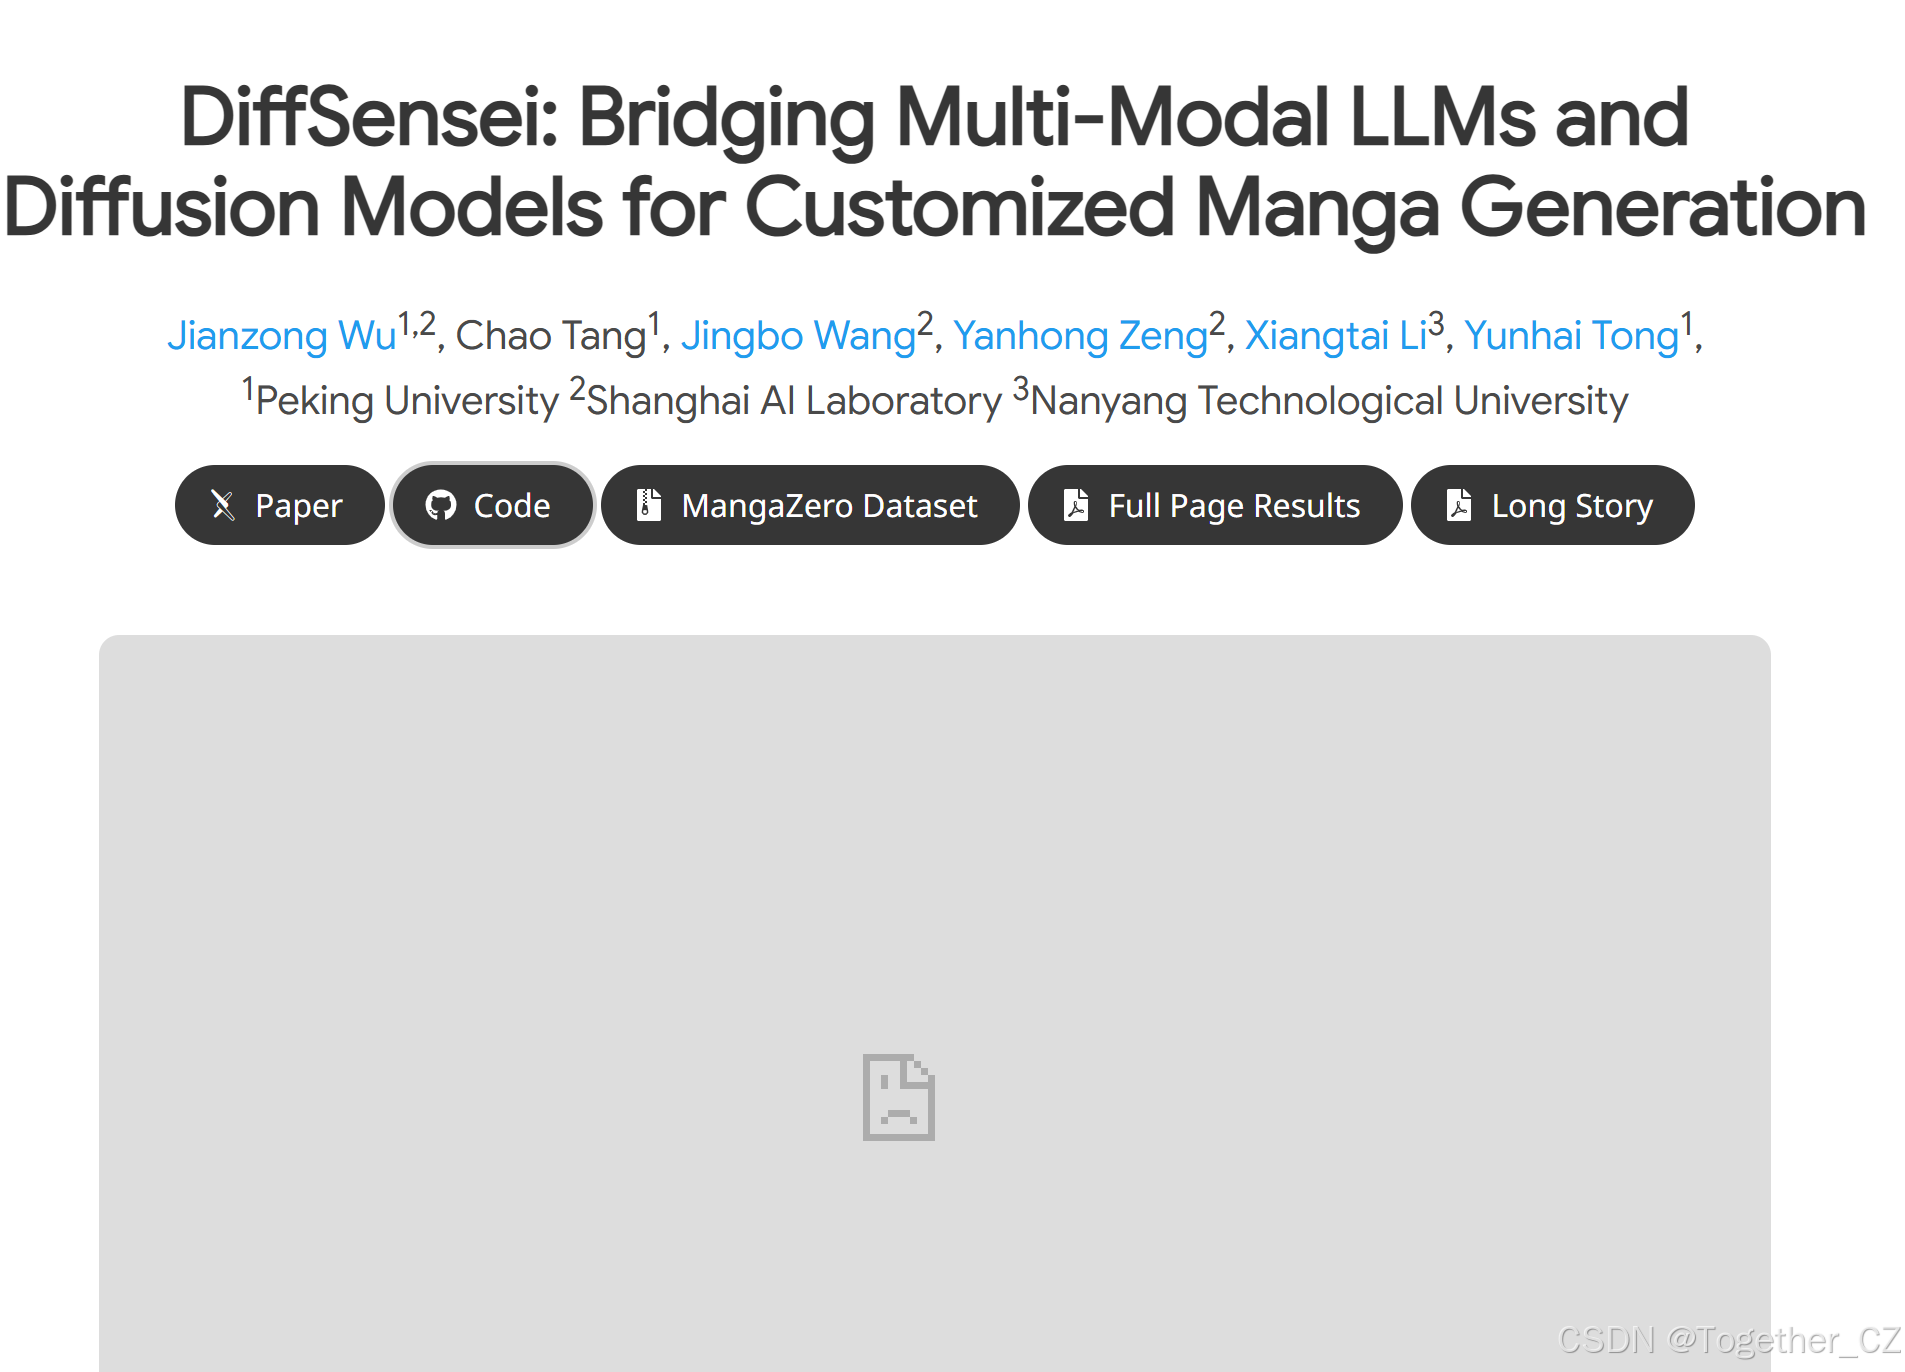Click the PDF icon on Full Page Results button
The image size is (1905, 1372).
coord(1077,505)
